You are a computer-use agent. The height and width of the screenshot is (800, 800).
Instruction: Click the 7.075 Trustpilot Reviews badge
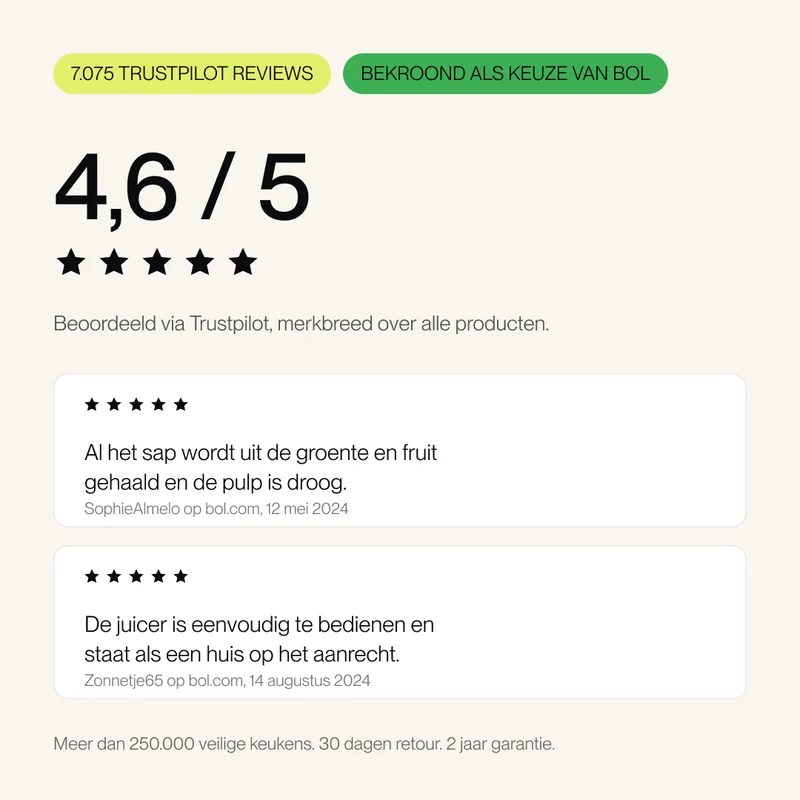pos(192,73)
